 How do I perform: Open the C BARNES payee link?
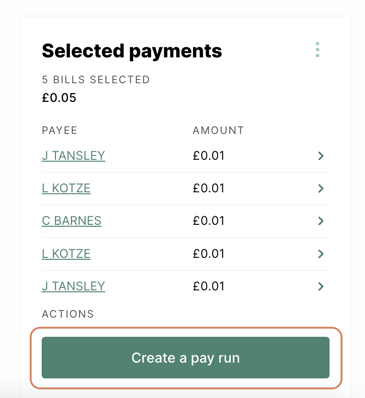(x=72, y=221)
